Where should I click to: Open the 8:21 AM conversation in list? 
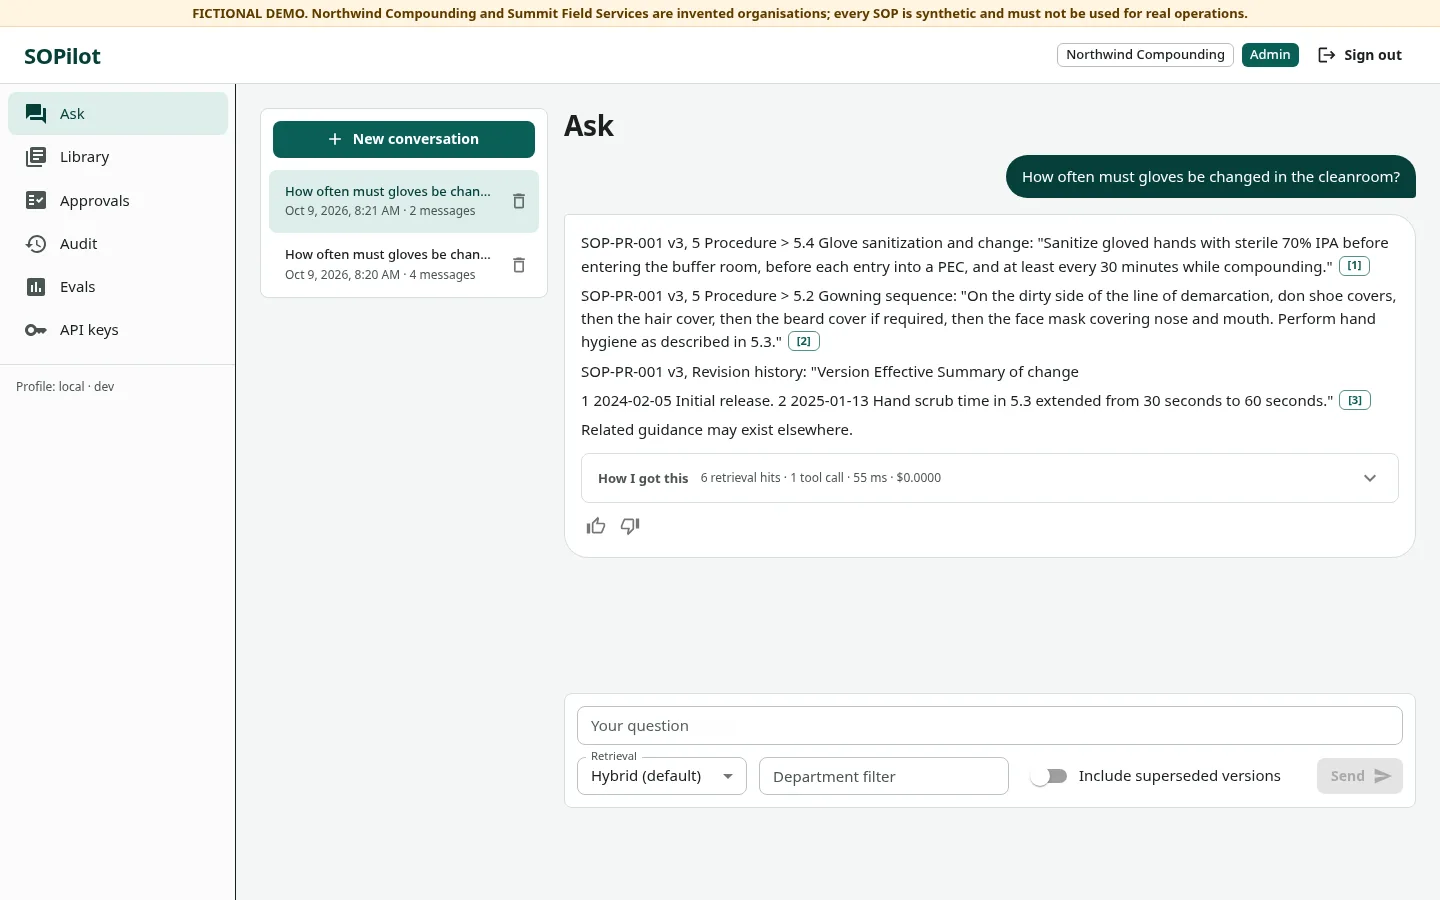[x=404, y=201]
